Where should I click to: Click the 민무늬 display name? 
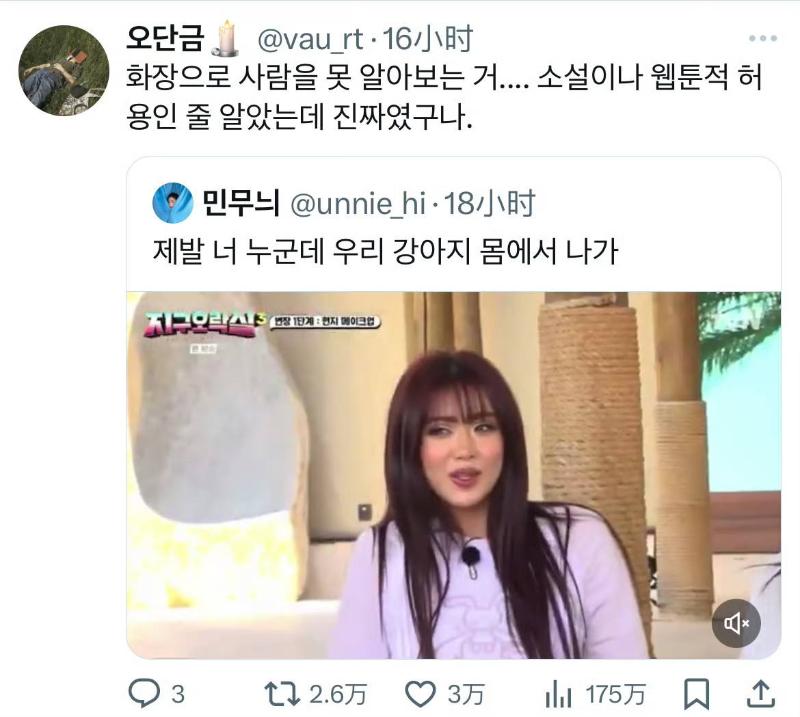tap(241, 203)
